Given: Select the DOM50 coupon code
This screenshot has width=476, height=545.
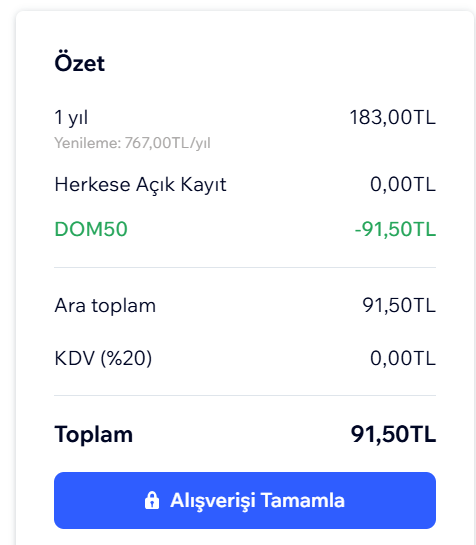Looking at the screenshot, I should [x=91, y=229].
